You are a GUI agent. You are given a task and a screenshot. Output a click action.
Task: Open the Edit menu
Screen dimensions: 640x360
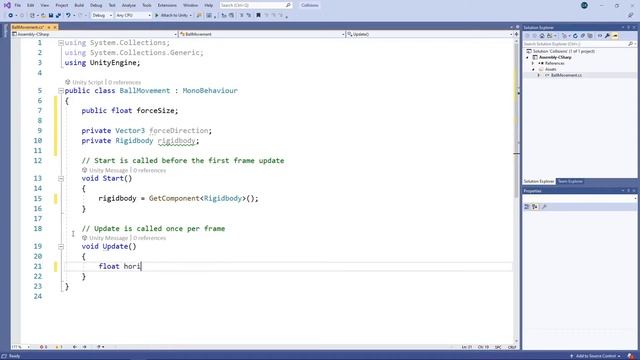tap(31, 5)
